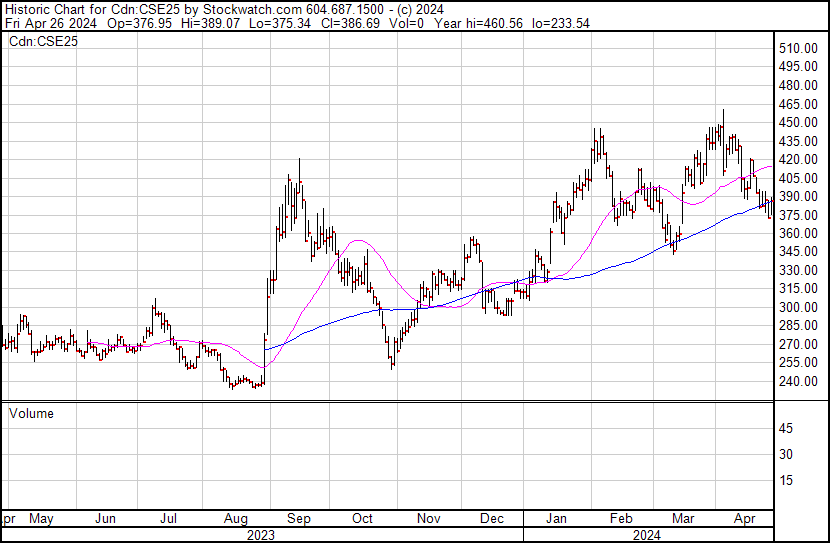Viewport: 830px width, 543px height.
Task: Click the volume axis label 15
Action: point(786,480)
